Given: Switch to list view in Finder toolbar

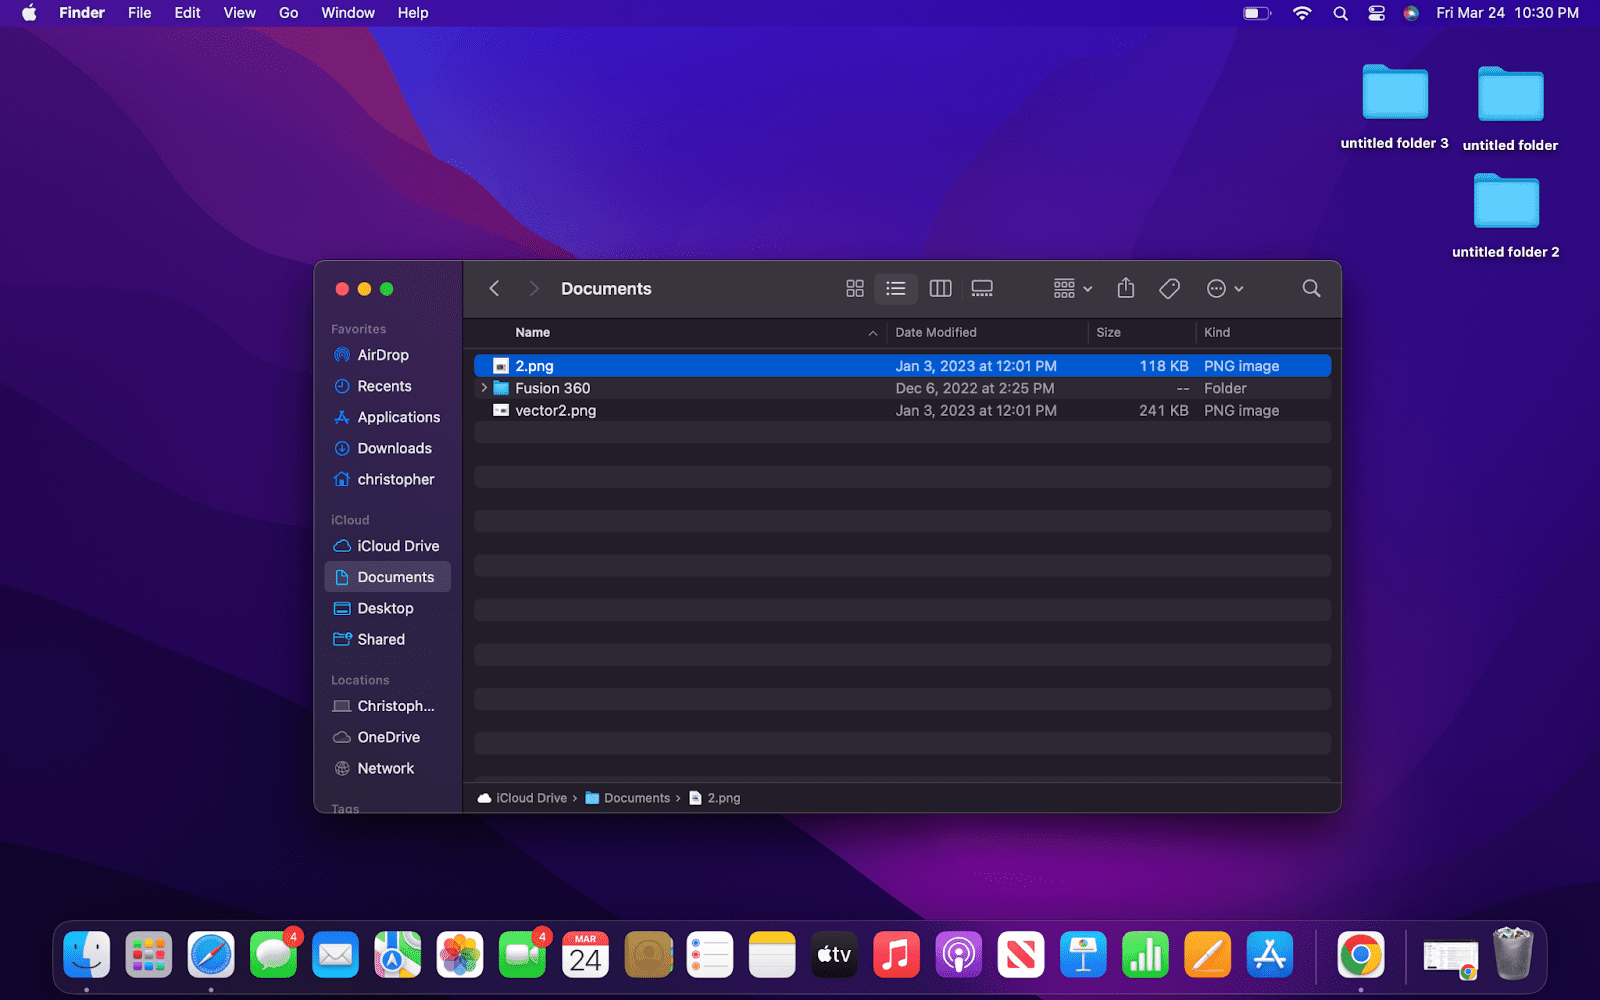Looking at the screenshot, I should (x=896, y=289).
